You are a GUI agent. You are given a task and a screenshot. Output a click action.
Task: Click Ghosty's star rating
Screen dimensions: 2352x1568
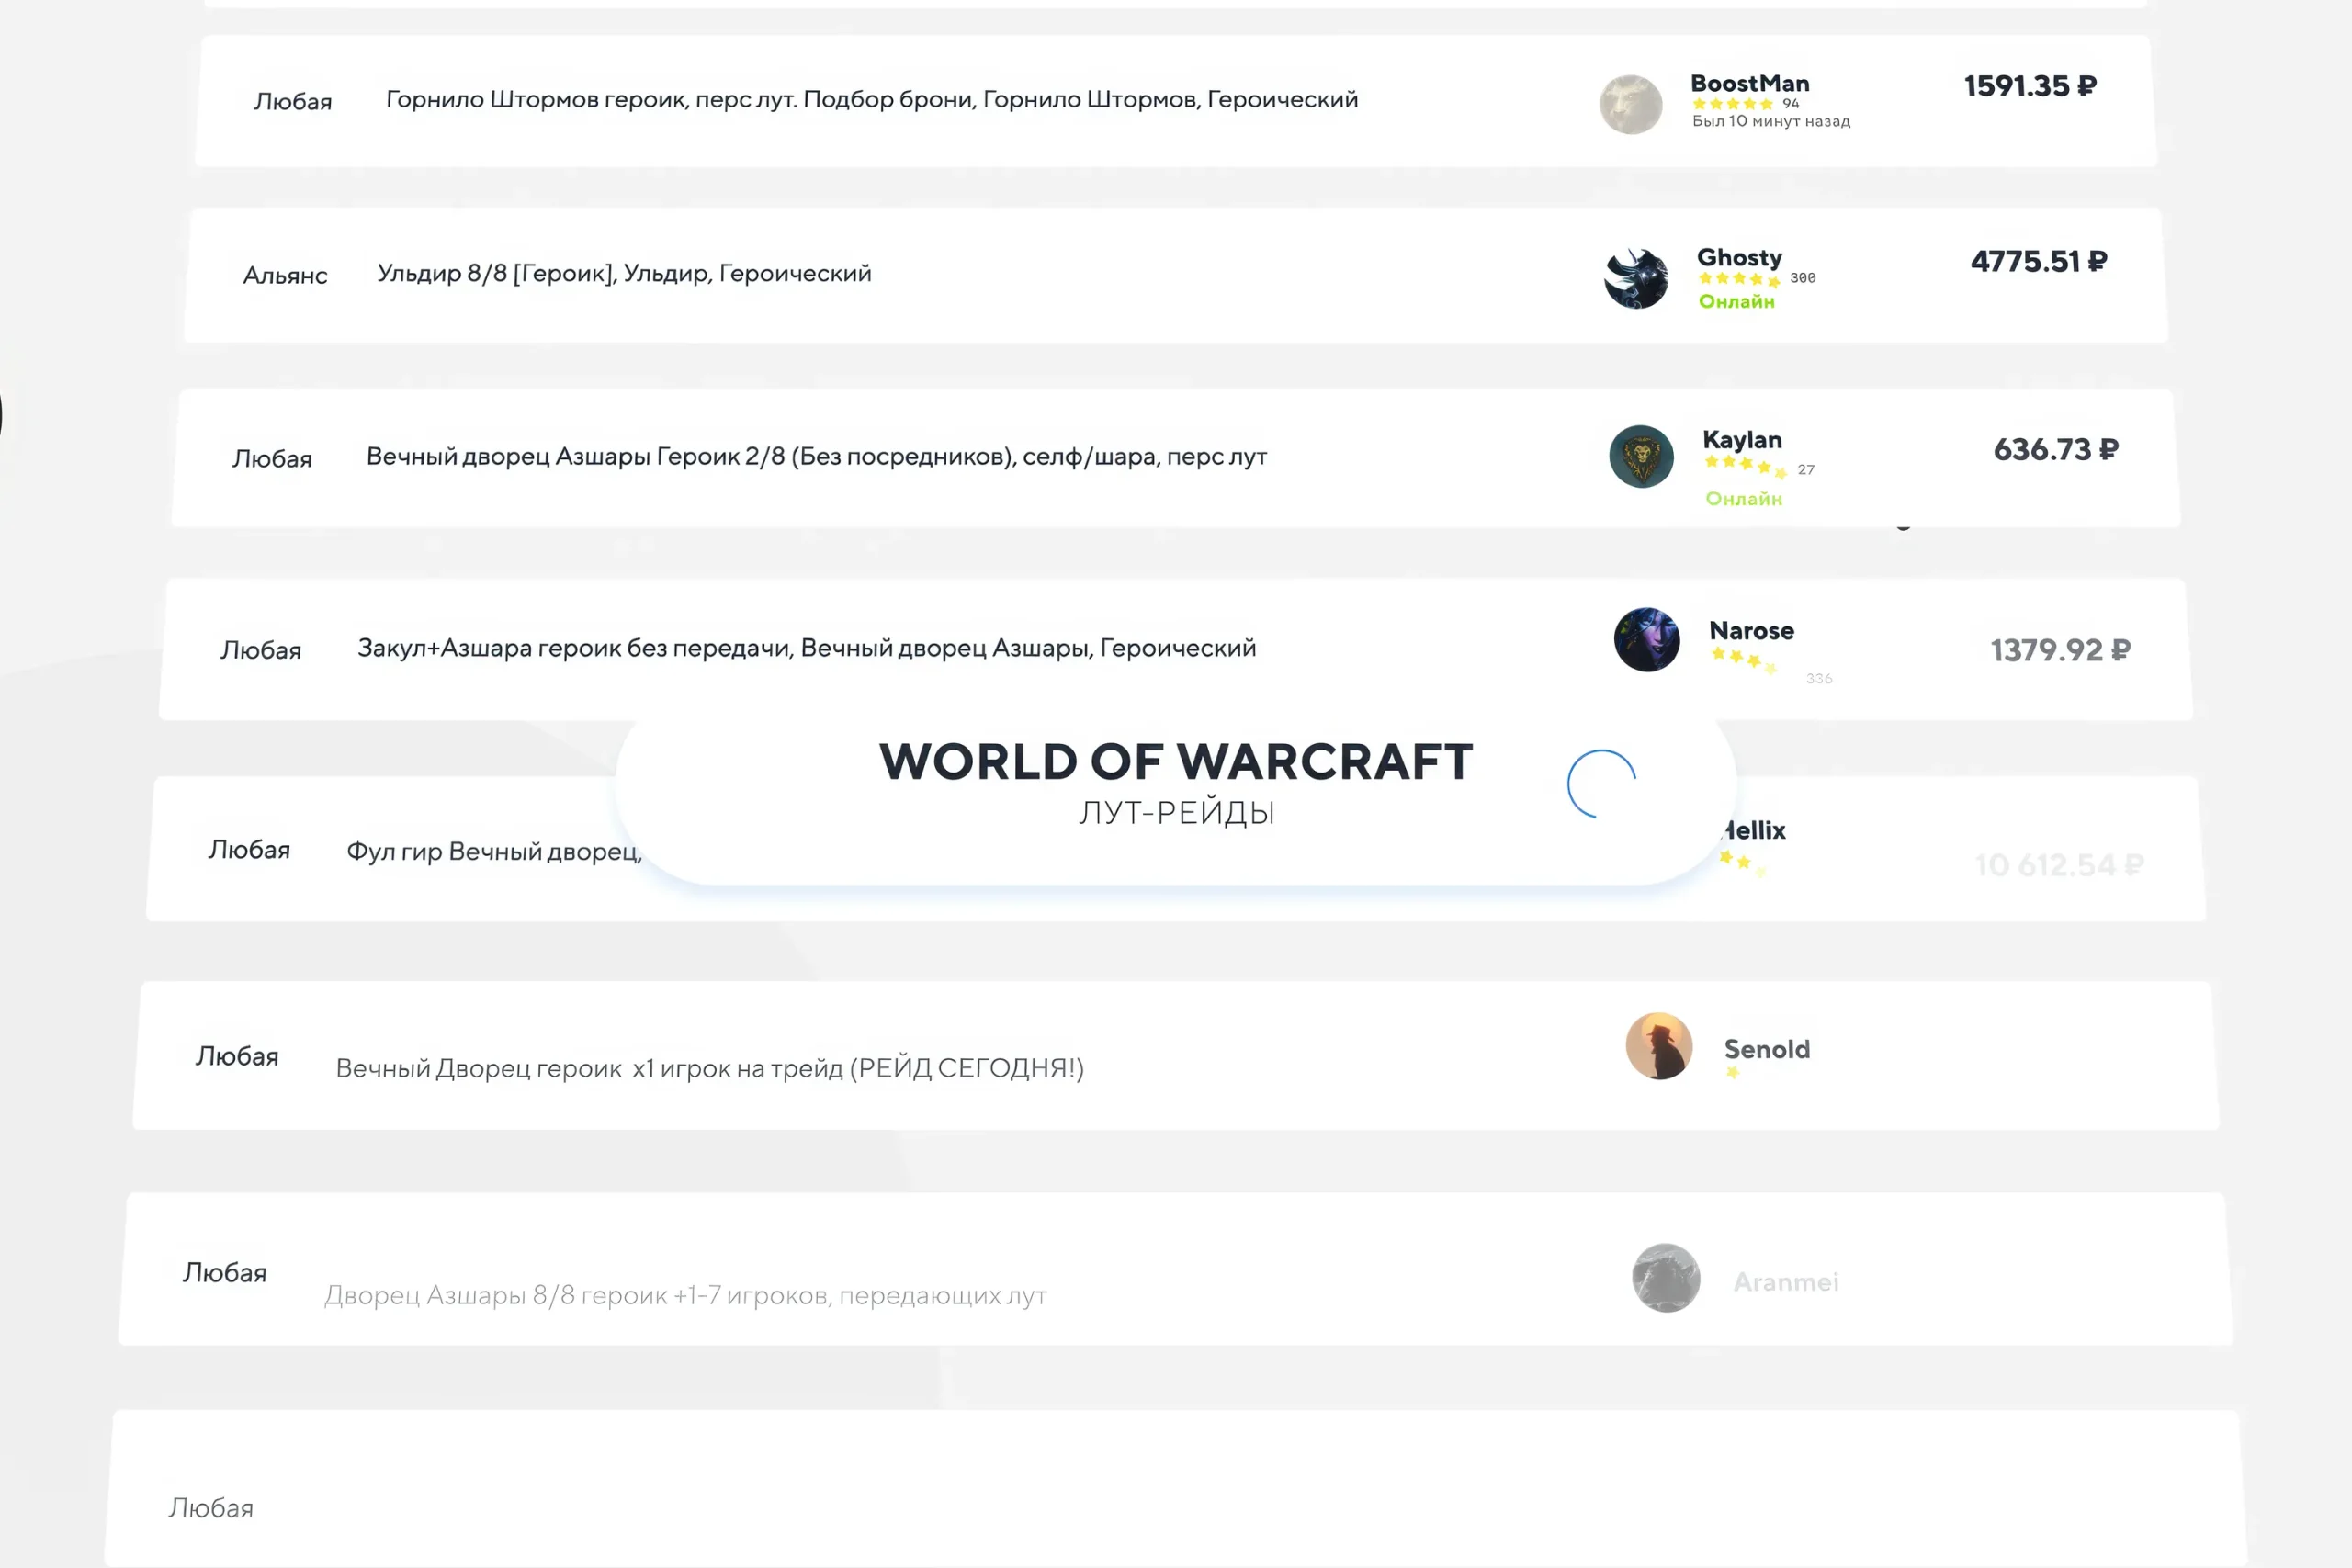tap(1739, 279)
